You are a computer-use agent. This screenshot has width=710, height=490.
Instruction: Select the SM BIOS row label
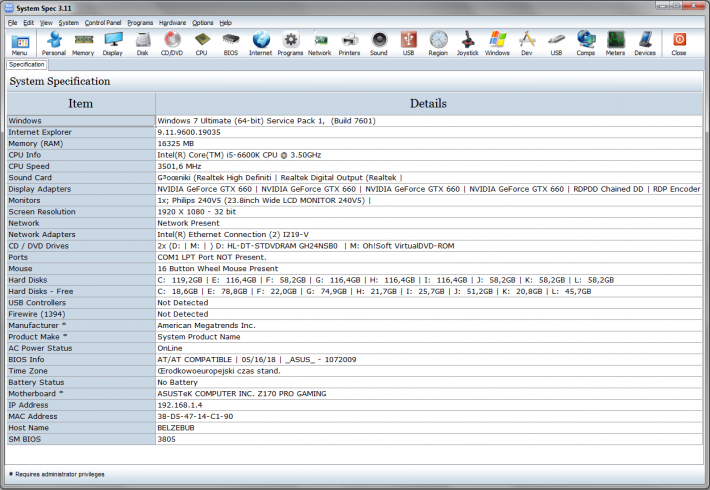tap(81, 439)
